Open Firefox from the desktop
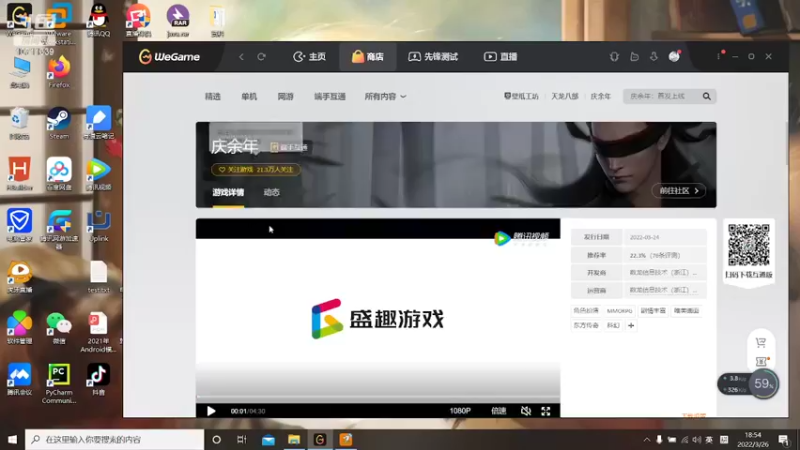This screenshot has width=800, height=450. point(59,72)
